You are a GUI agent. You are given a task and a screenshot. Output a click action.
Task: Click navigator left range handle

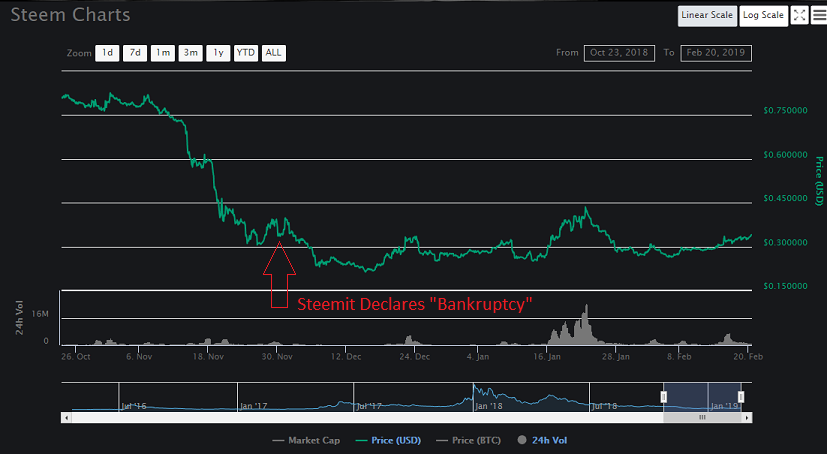664,397
